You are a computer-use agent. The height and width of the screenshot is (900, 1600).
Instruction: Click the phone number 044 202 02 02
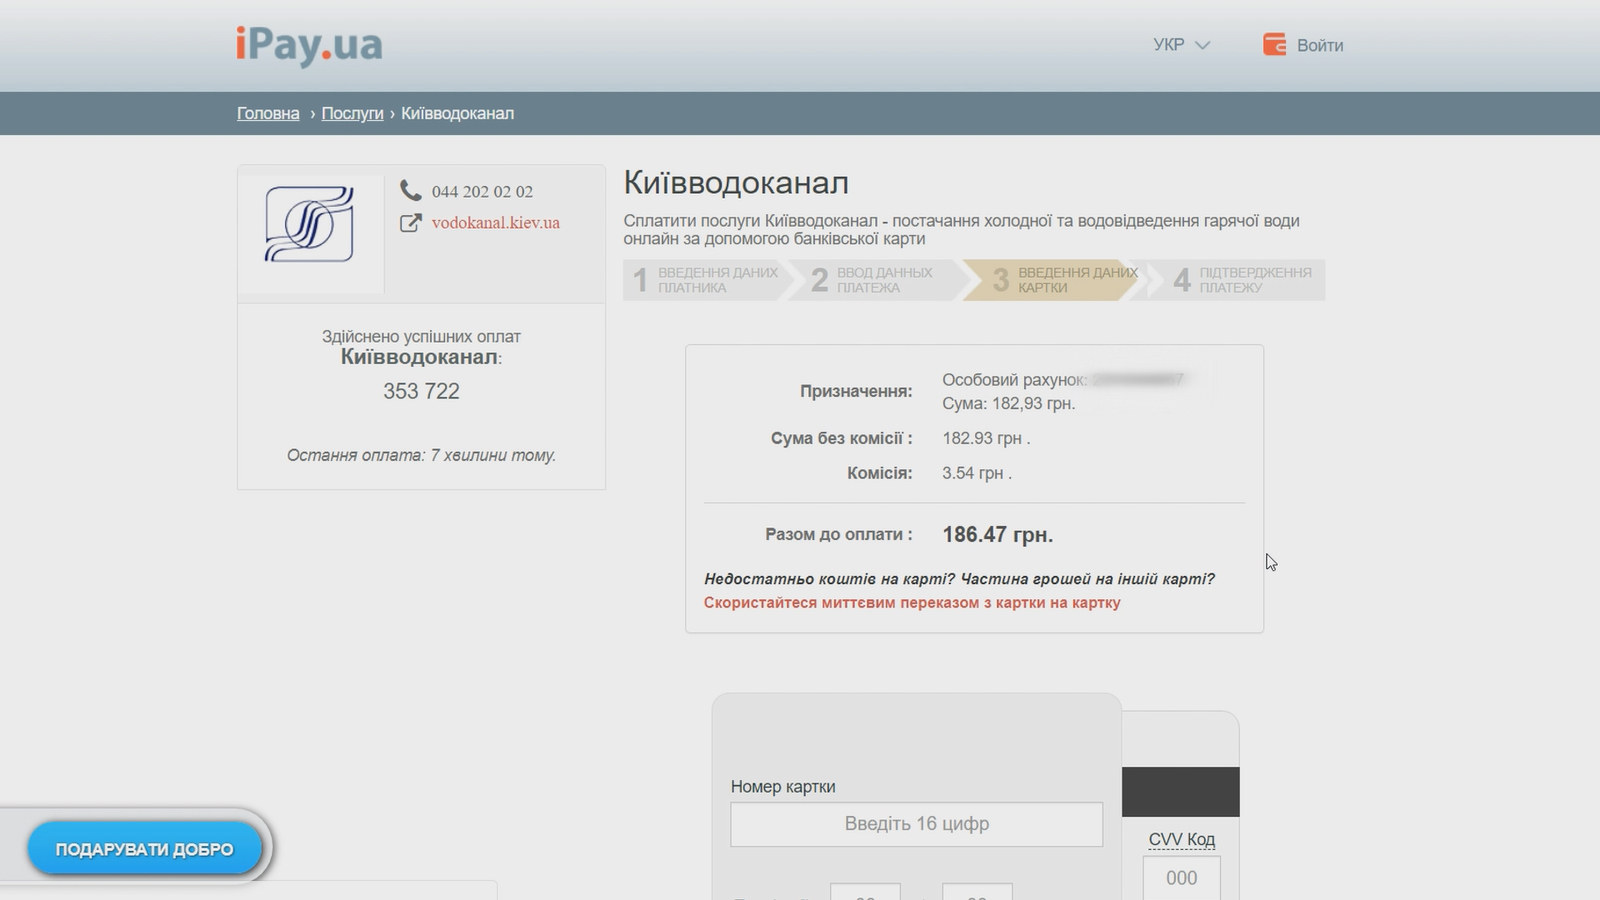482,191
